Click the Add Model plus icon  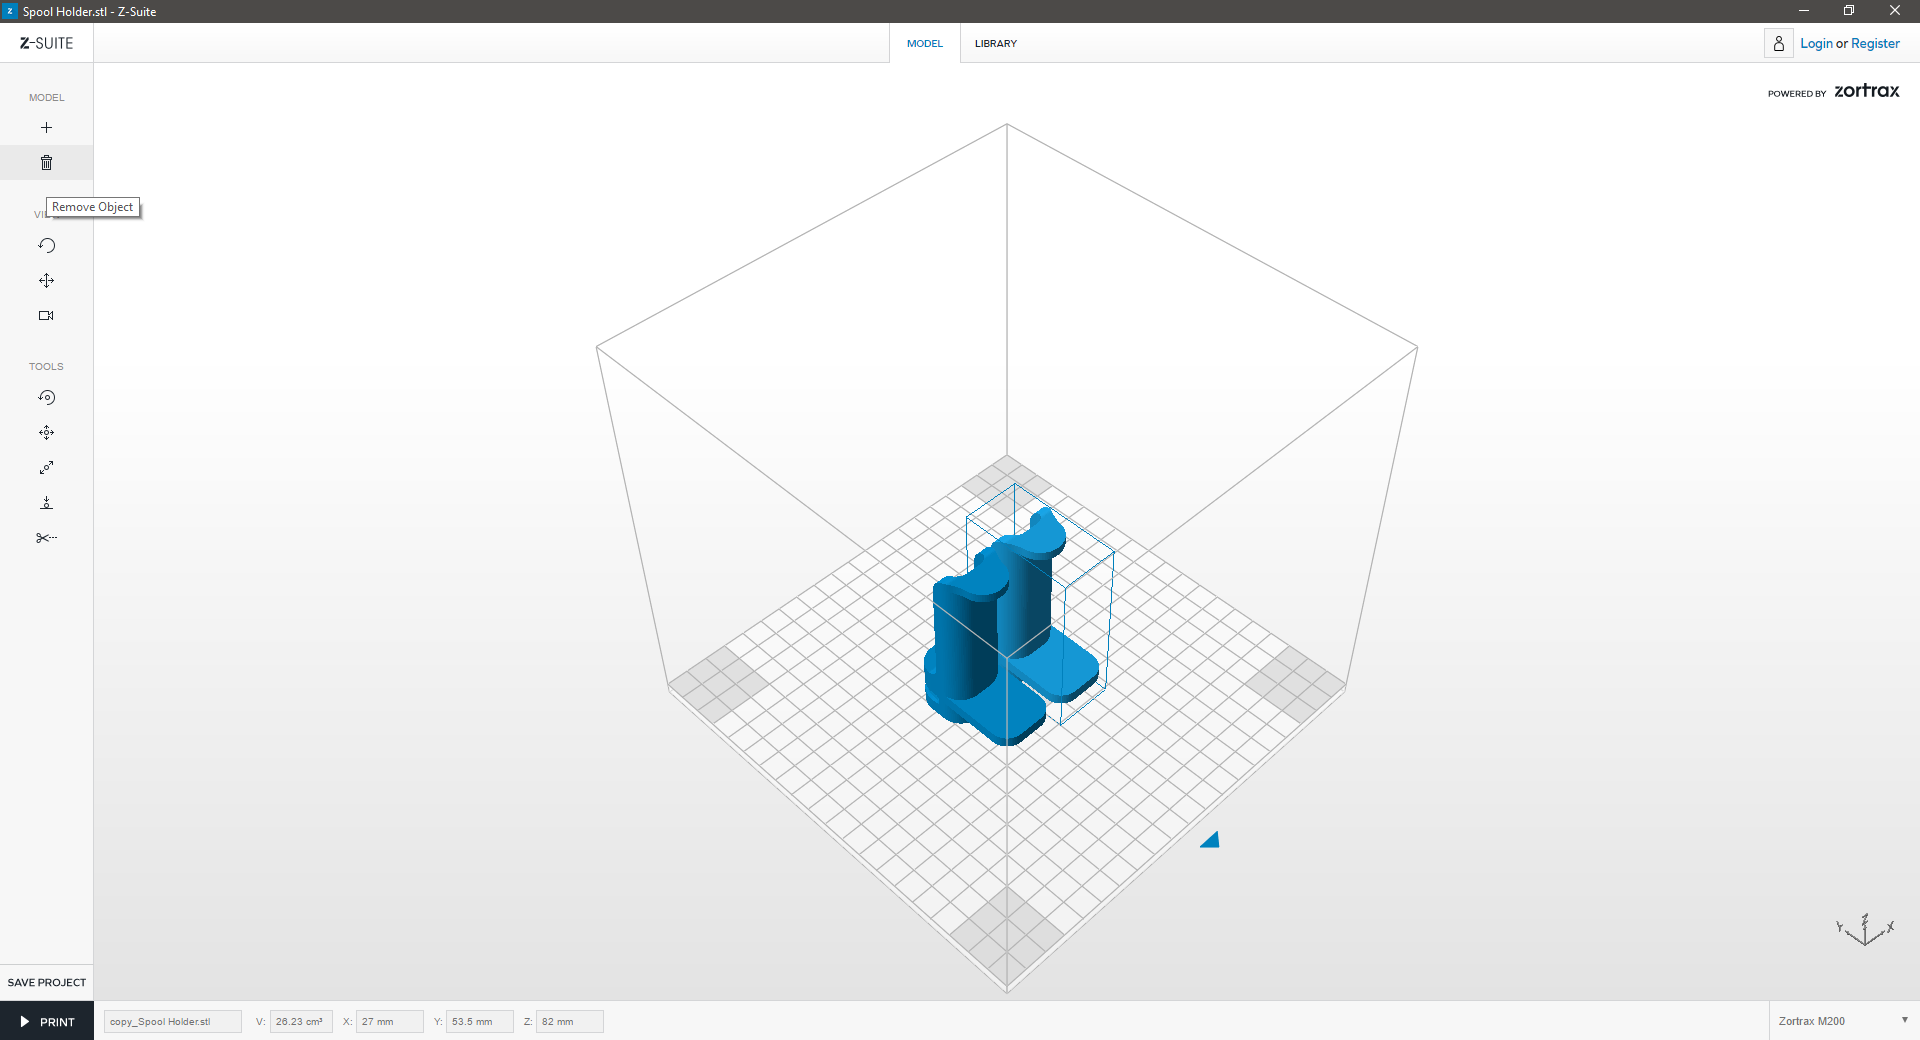tap(46, 128)
